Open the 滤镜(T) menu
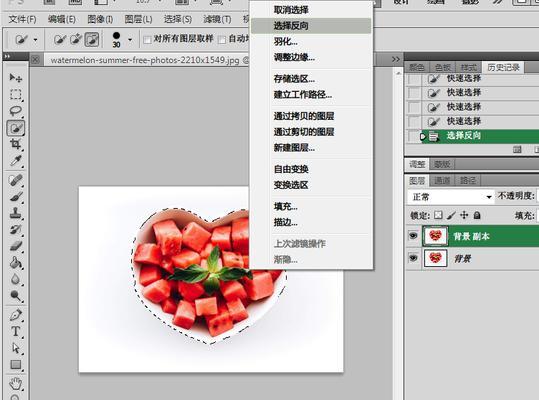Viewport: 539px width, 400px height. coord(217,19)
